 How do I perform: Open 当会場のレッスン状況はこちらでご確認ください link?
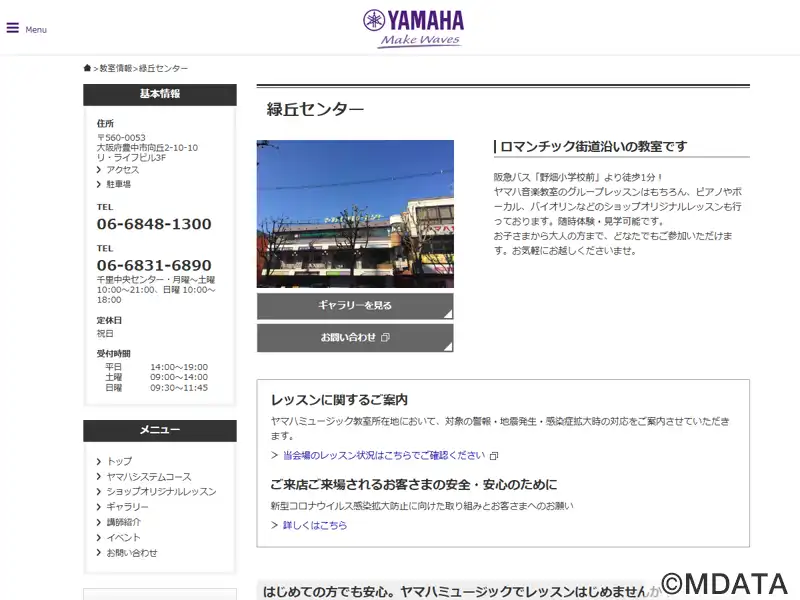tap(384, 455)
